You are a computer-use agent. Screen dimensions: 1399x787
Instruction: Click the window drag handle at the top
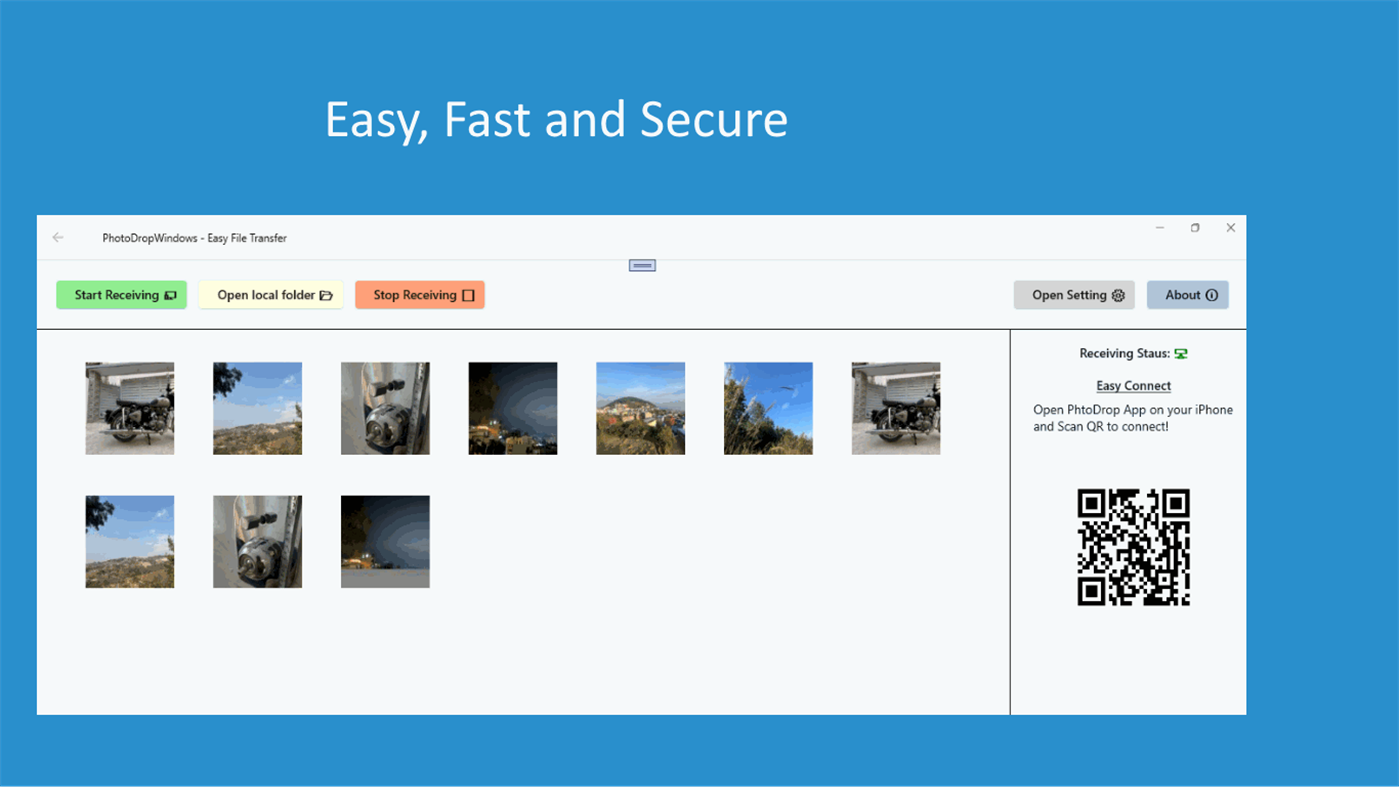point(641,265)
